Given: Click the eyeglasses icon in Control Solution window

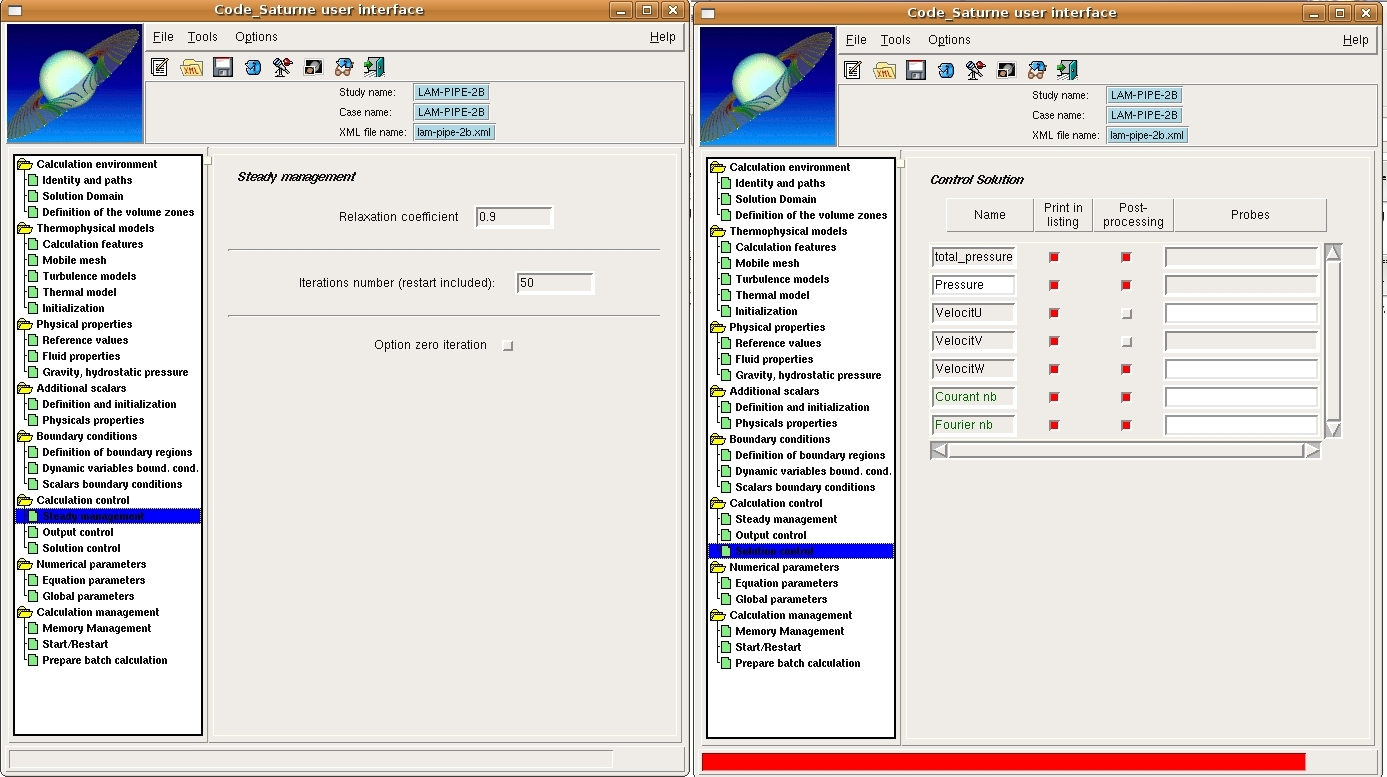Looking at the screenshot, I should [1037, 70].
